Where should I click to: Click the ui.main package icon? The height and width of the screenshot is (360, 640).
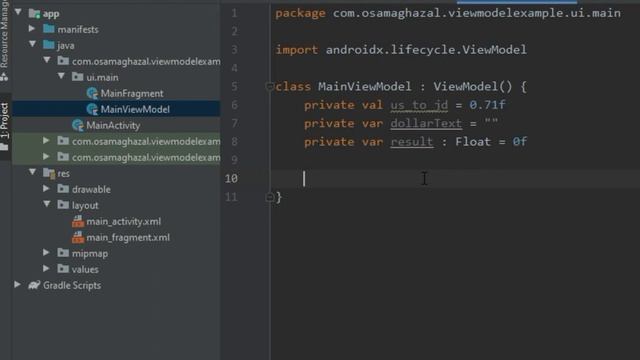pyautogui.click(x=78, y=76)
